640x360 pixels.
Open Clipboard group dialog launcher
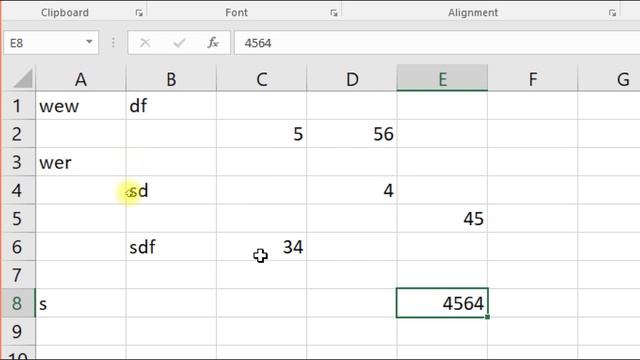139,13
